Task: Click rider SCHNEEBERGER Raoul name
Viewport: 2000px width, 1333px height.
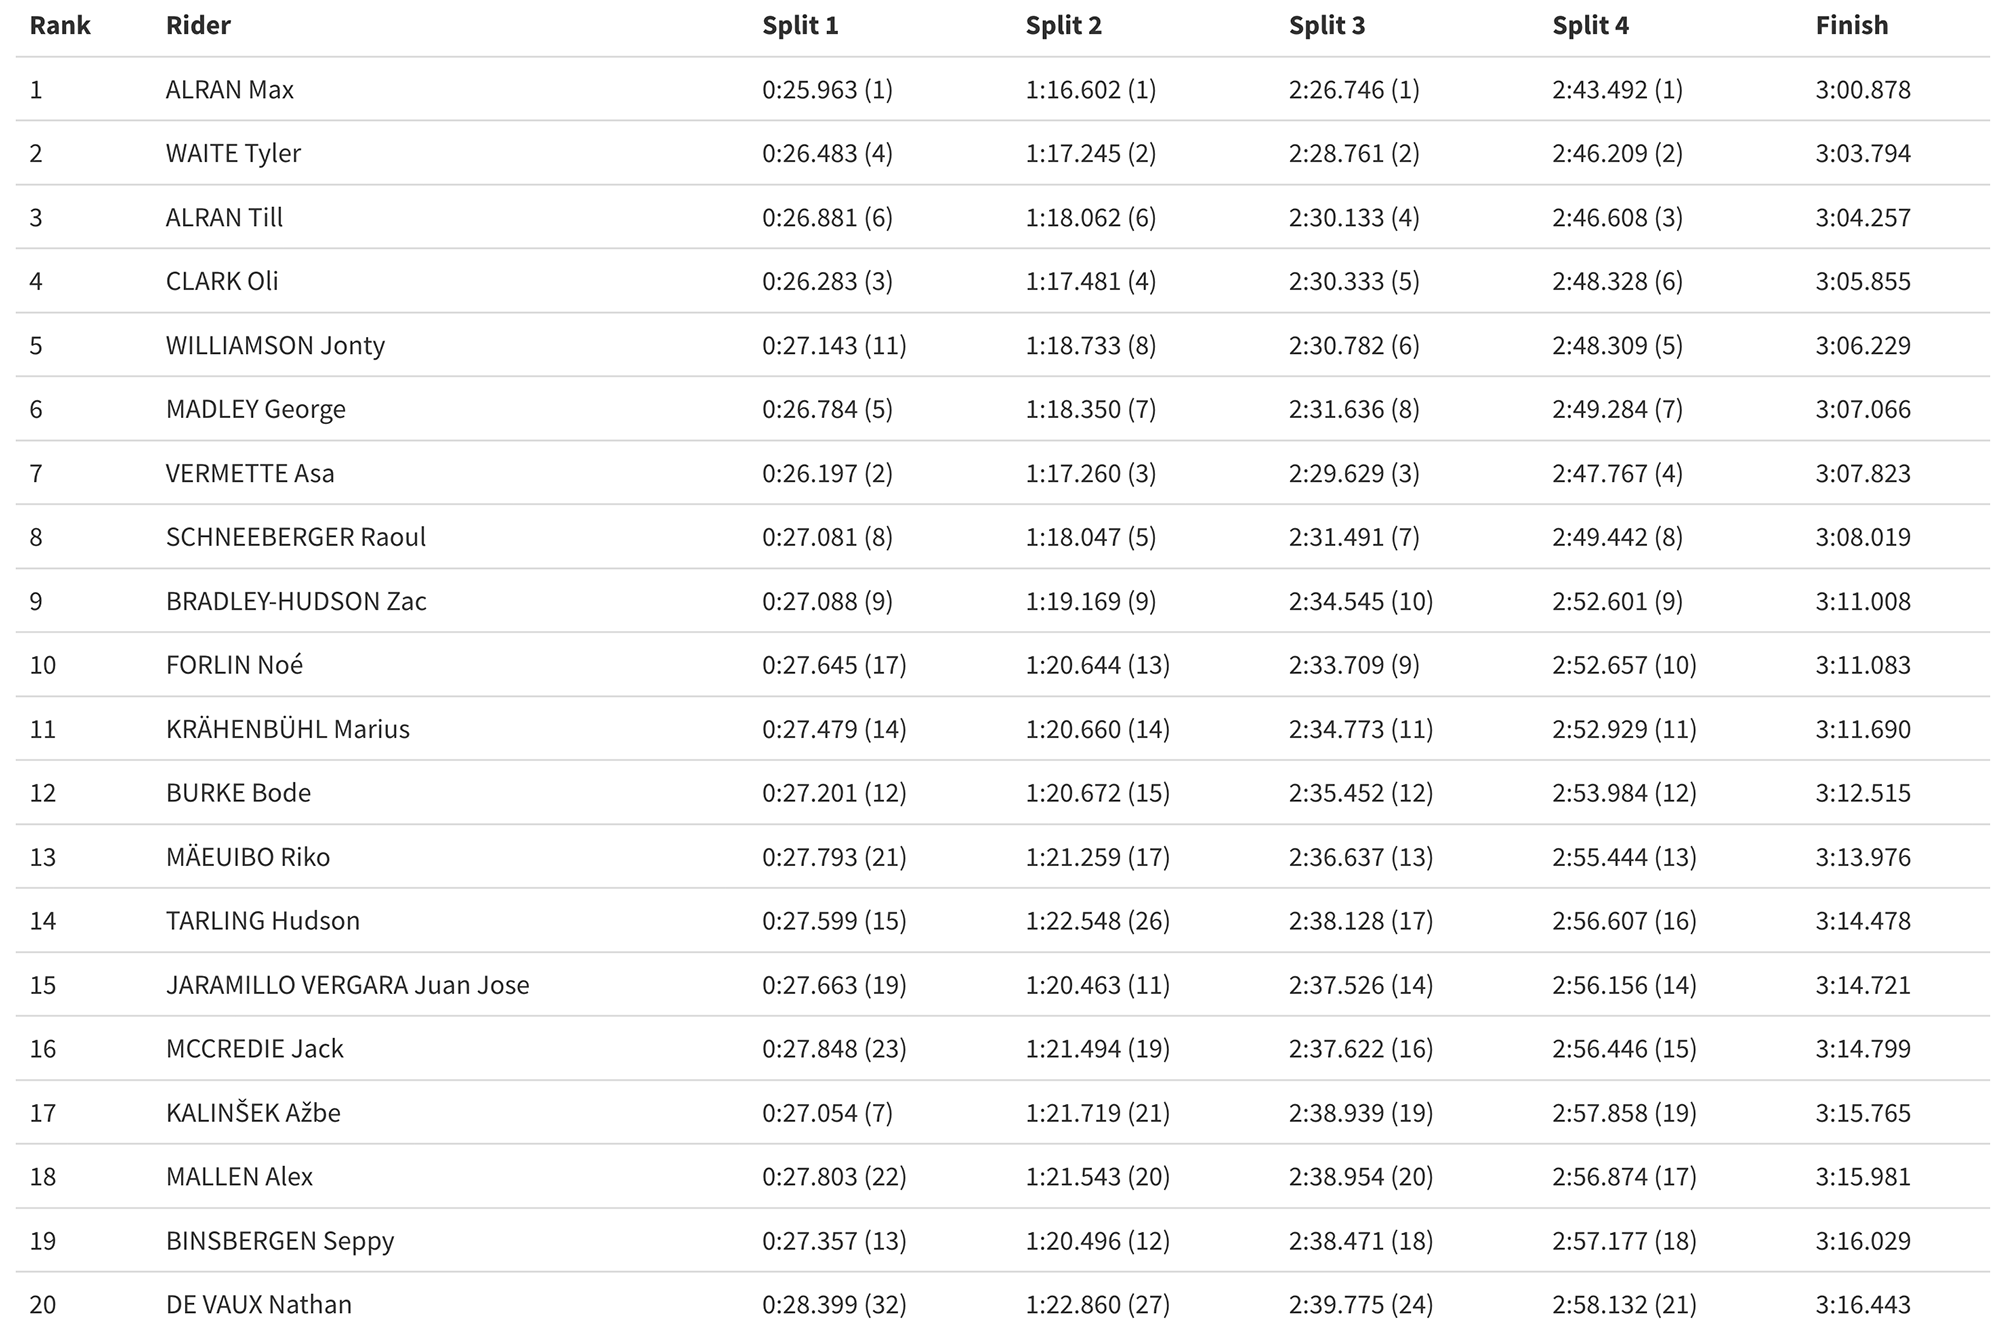Action: coord(296,537)
